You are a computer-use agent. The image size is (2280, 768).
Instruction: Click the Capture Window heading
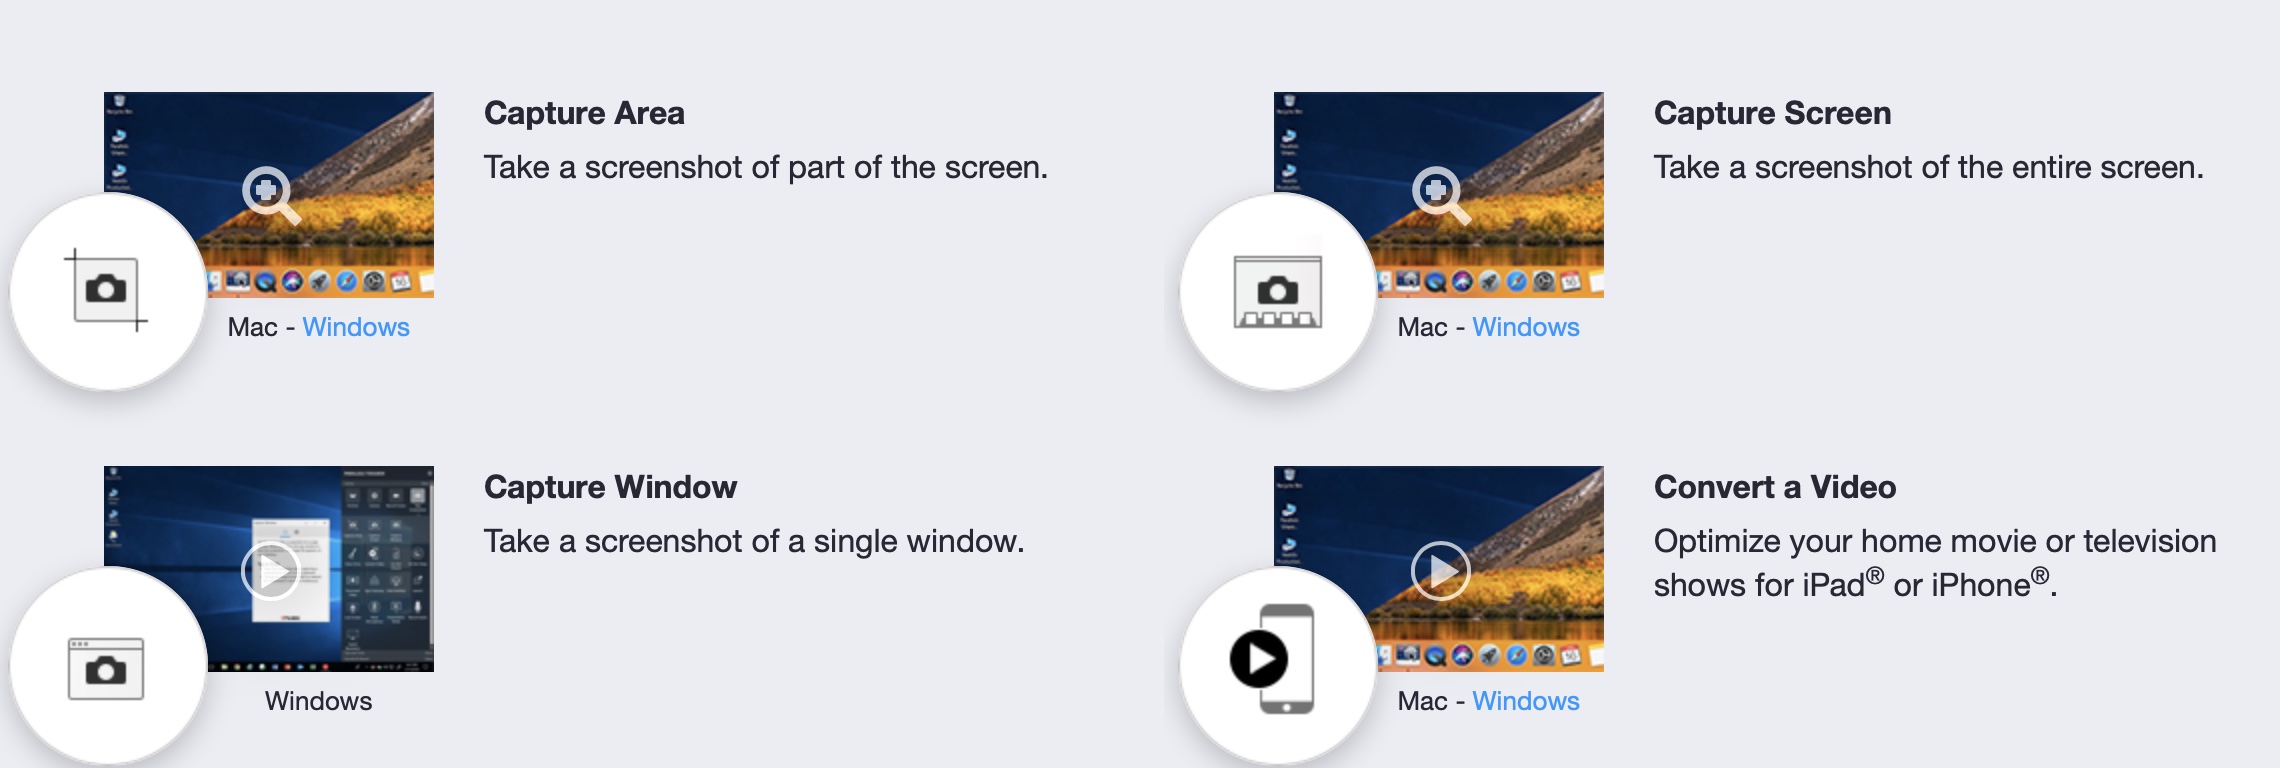610,487
